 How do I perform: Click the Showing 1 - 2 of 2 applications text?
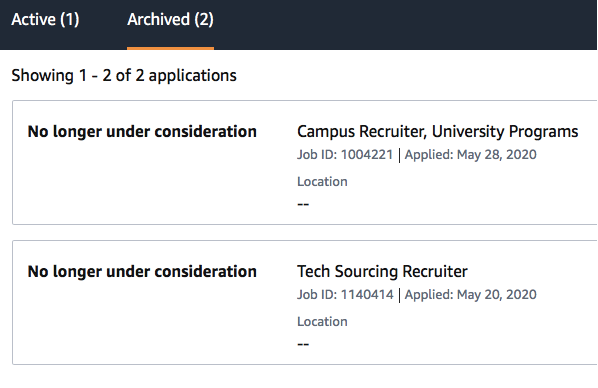pos(124,76)
